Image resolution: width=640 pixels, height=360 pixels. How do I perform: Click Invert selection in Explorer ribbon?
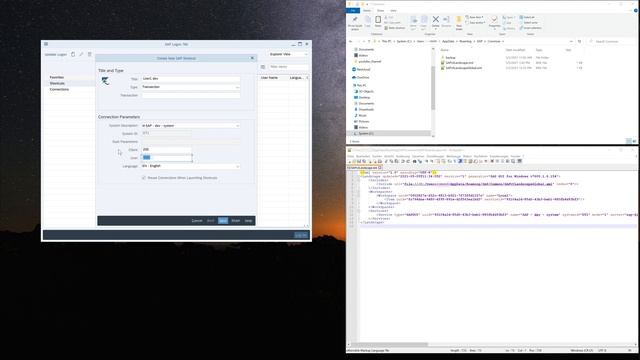(531, 28)
